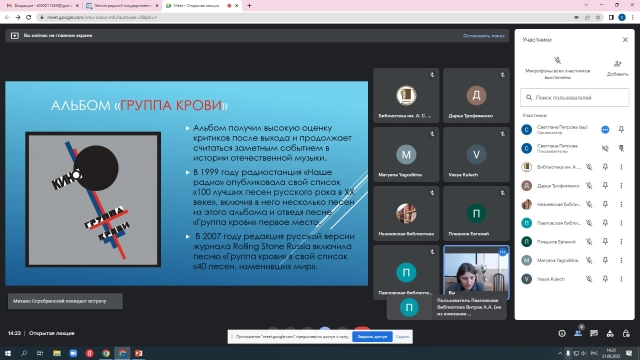Pin Павловская библиотека in the list

(605, 223)
